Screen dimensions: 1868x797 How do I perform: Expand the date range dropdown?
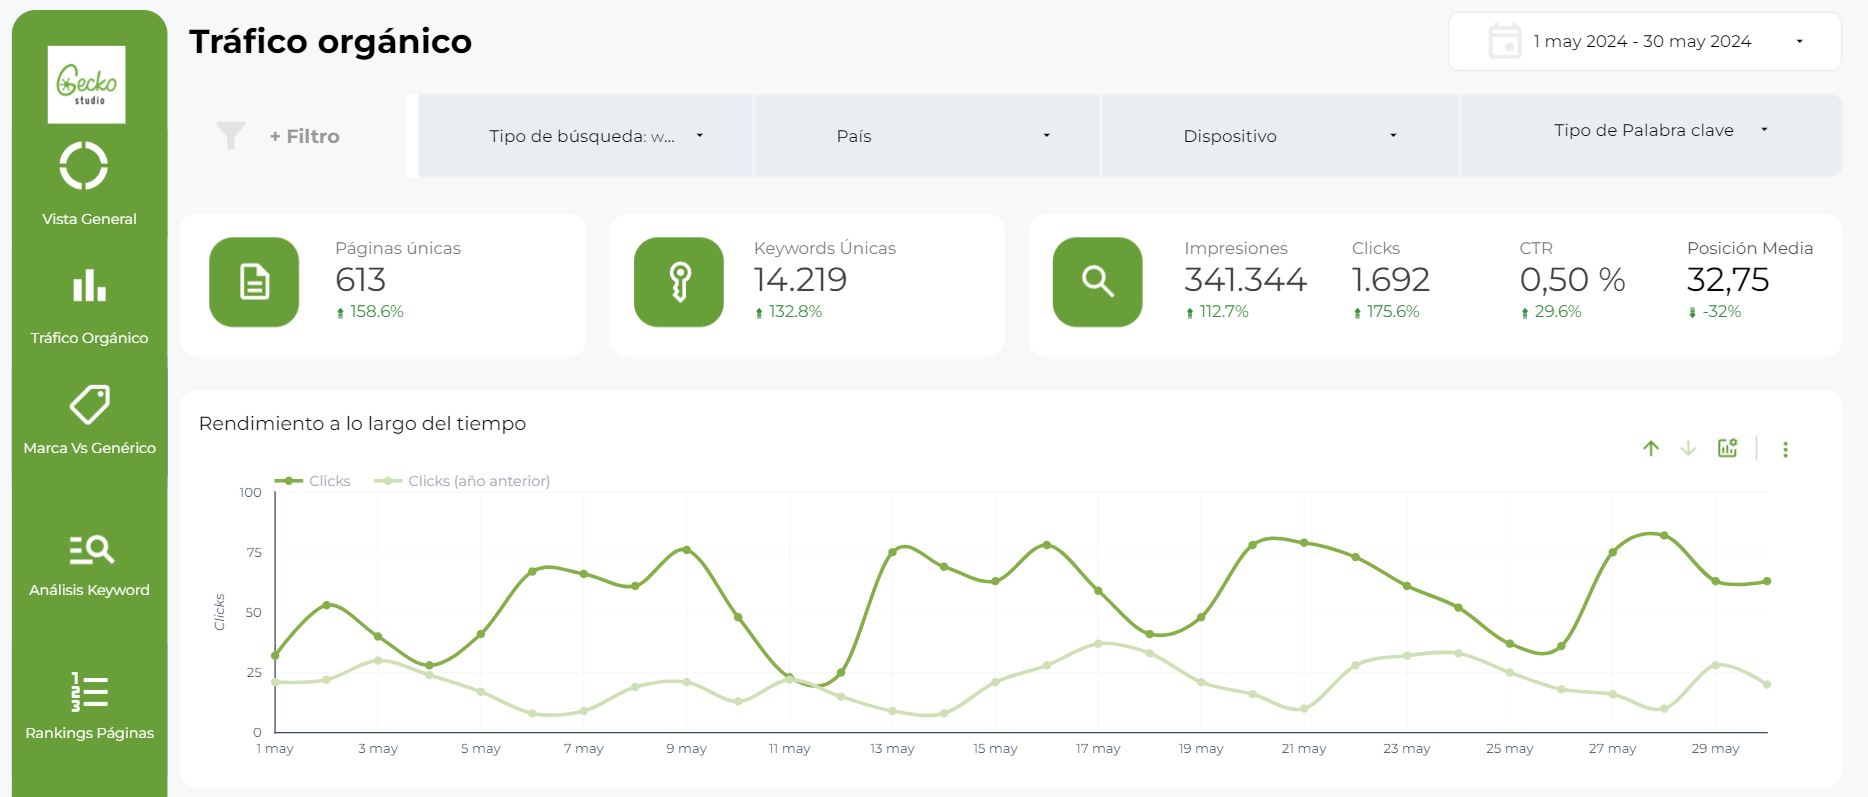pyautogui.click(x=1799, y=42)
